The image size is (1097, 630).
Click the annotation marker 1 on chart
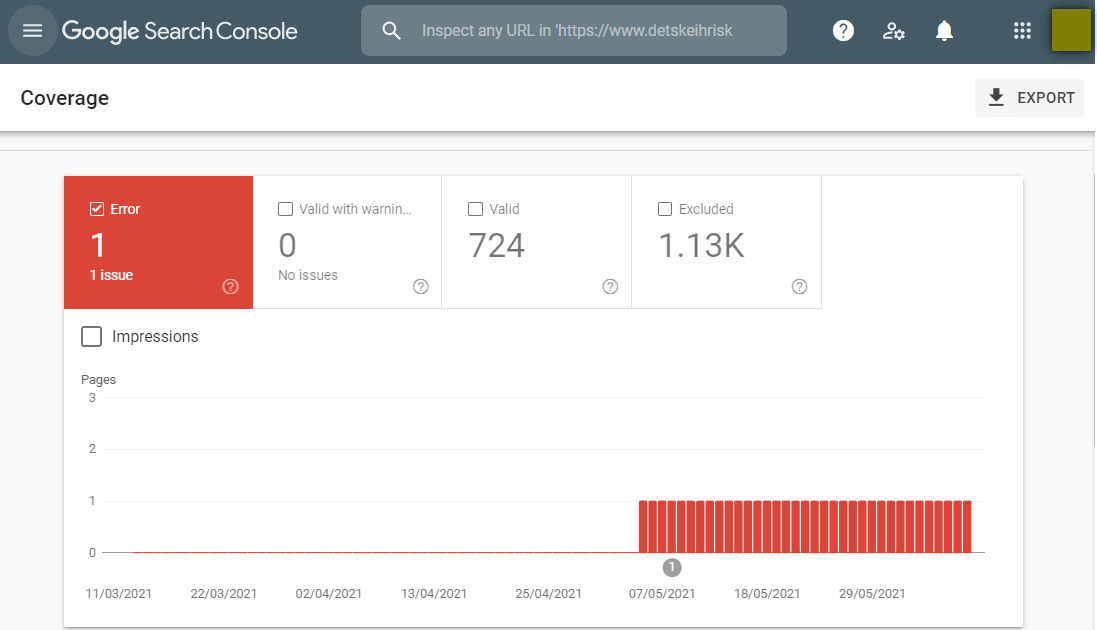tap(672, 567)
